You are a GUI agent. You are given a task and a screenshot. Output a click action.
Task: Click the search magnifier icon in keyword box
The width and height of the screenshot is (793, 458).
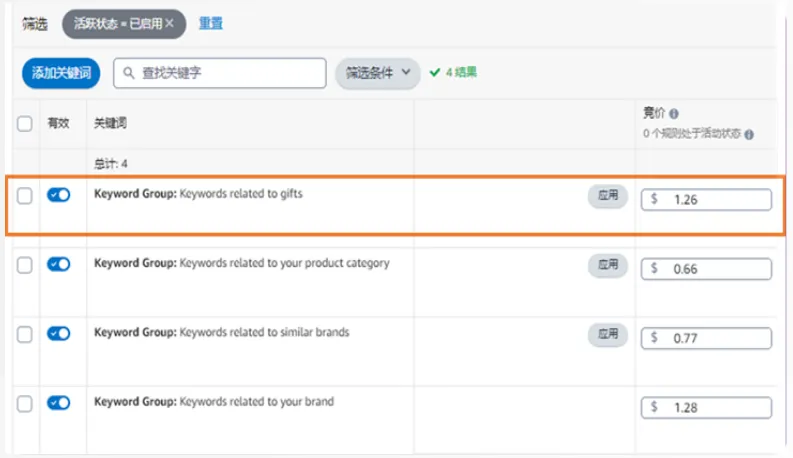(130, 73)
